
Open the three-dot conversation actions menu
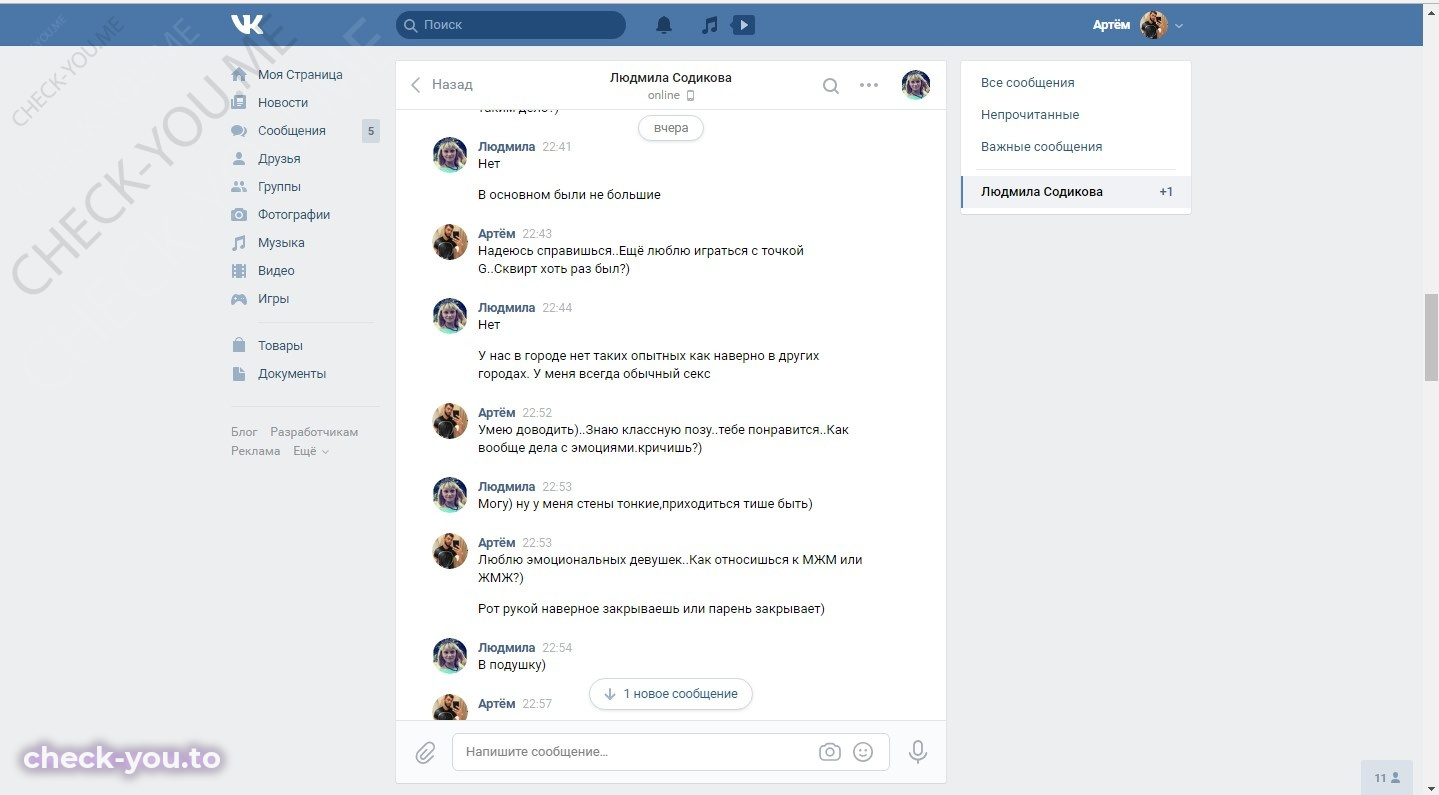869,85
